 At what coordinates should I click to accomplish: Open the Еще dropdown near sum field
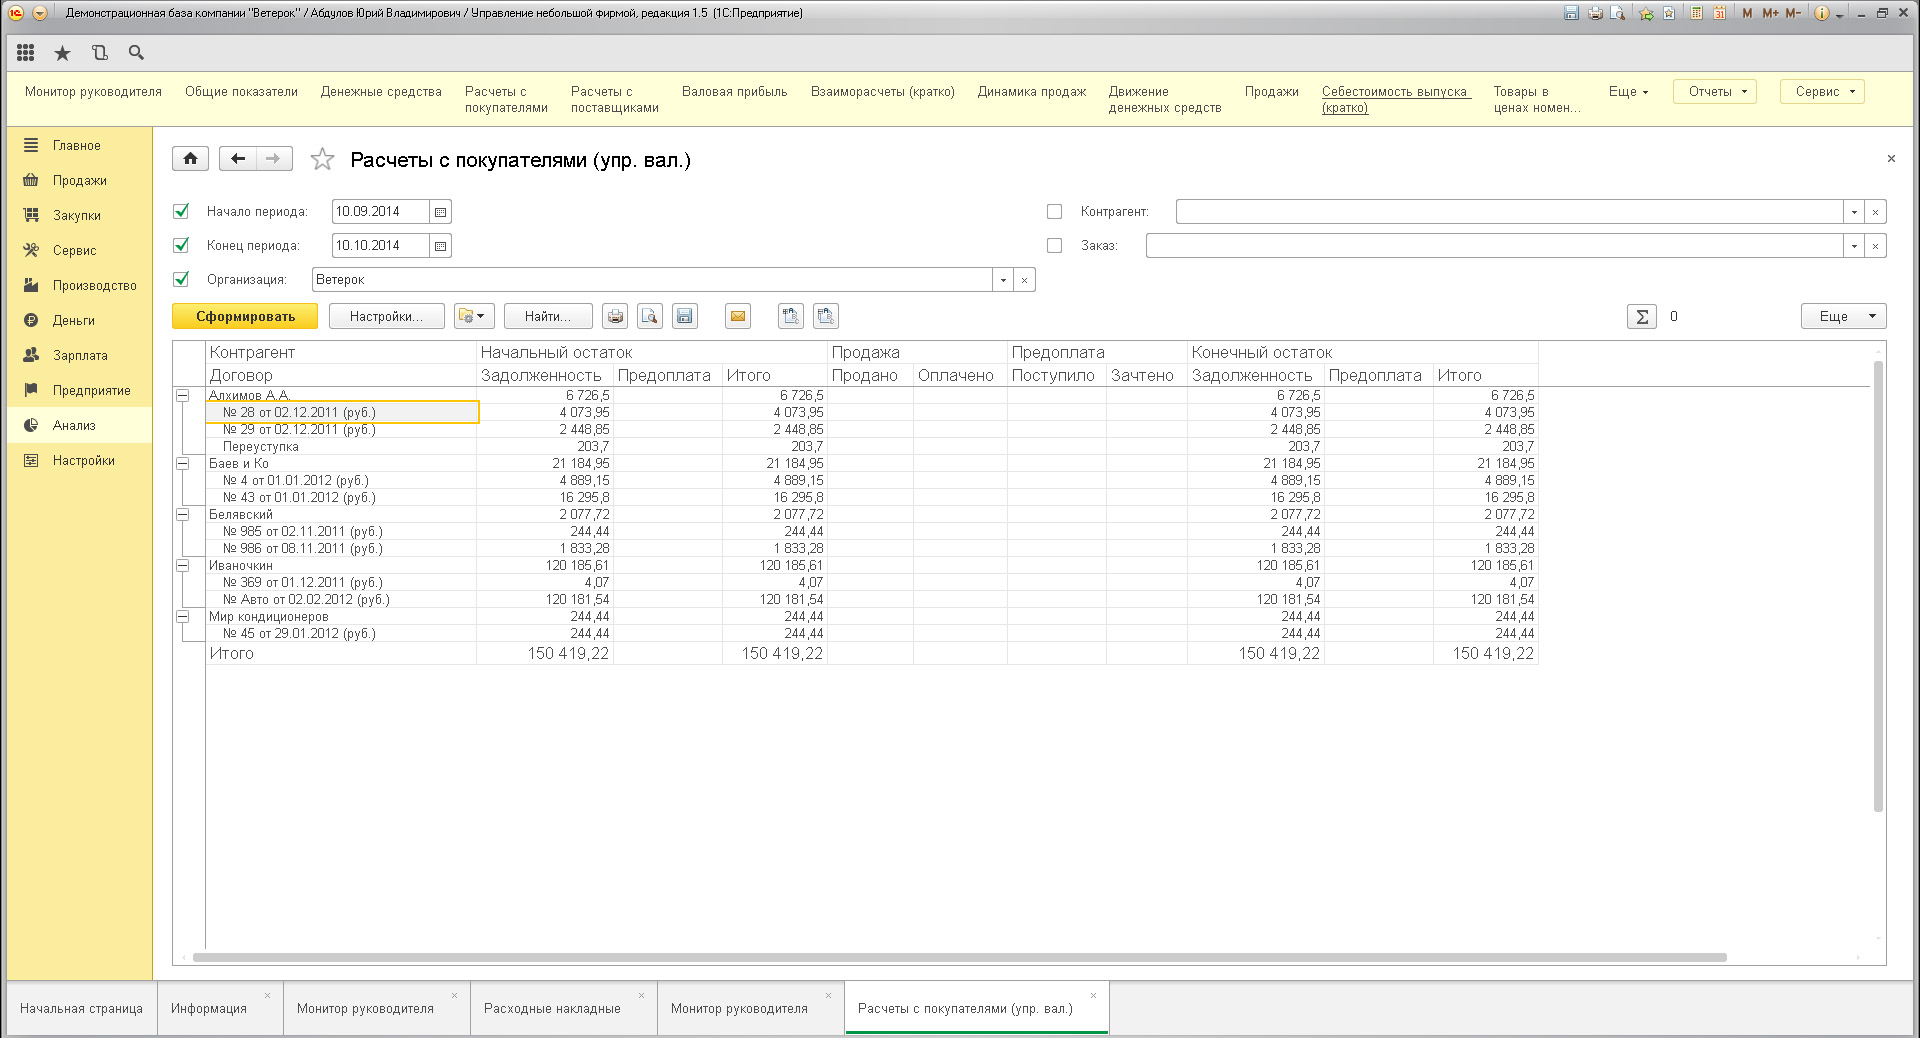[1844, 316]
